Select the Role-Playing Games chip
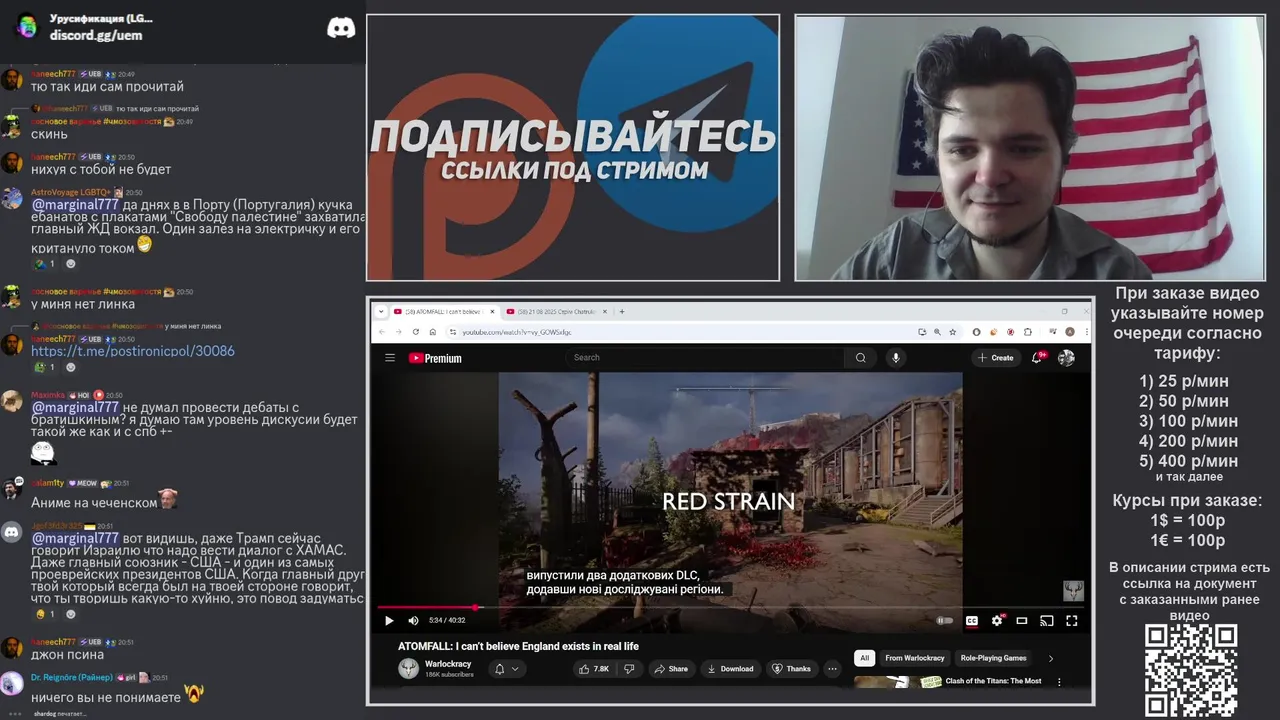1280x720 pixels. pyautogui.click(x=993, y=658)
